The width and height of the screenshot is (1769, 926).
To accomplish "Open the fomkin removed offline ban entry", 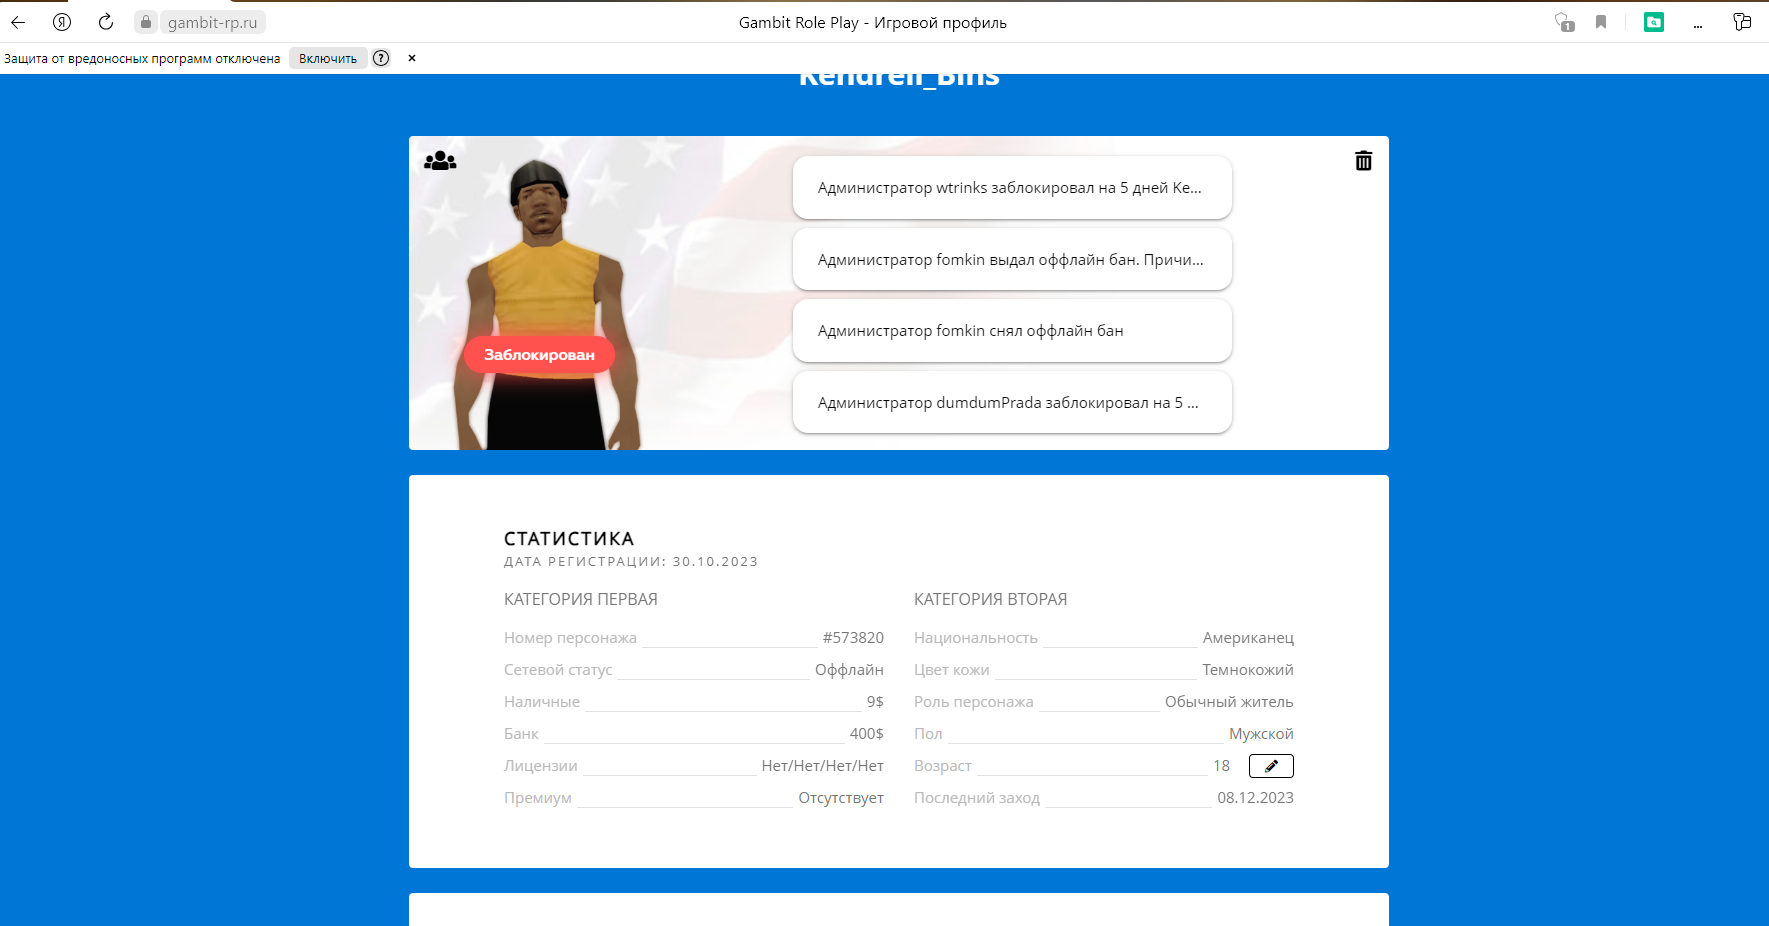I will coord(1011,331).
